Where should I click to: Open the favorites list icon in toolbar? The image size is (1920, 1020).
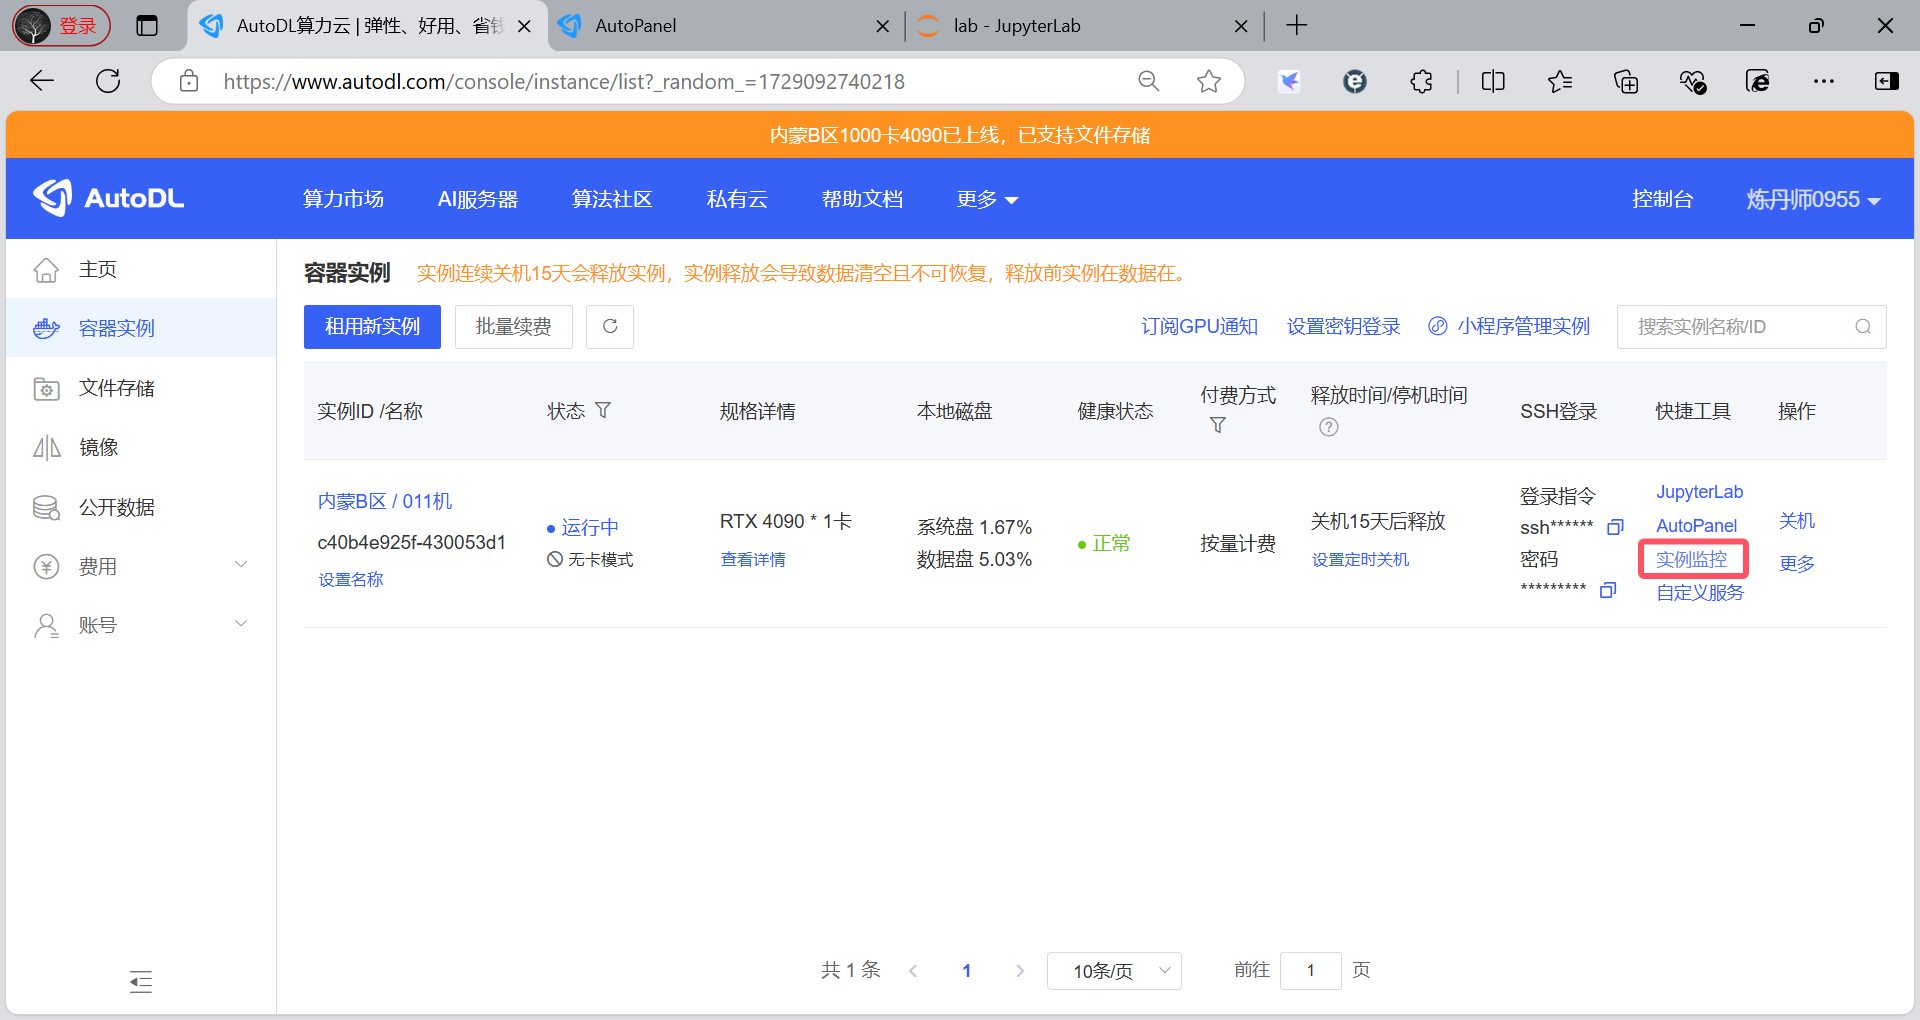click(1560, 81)
